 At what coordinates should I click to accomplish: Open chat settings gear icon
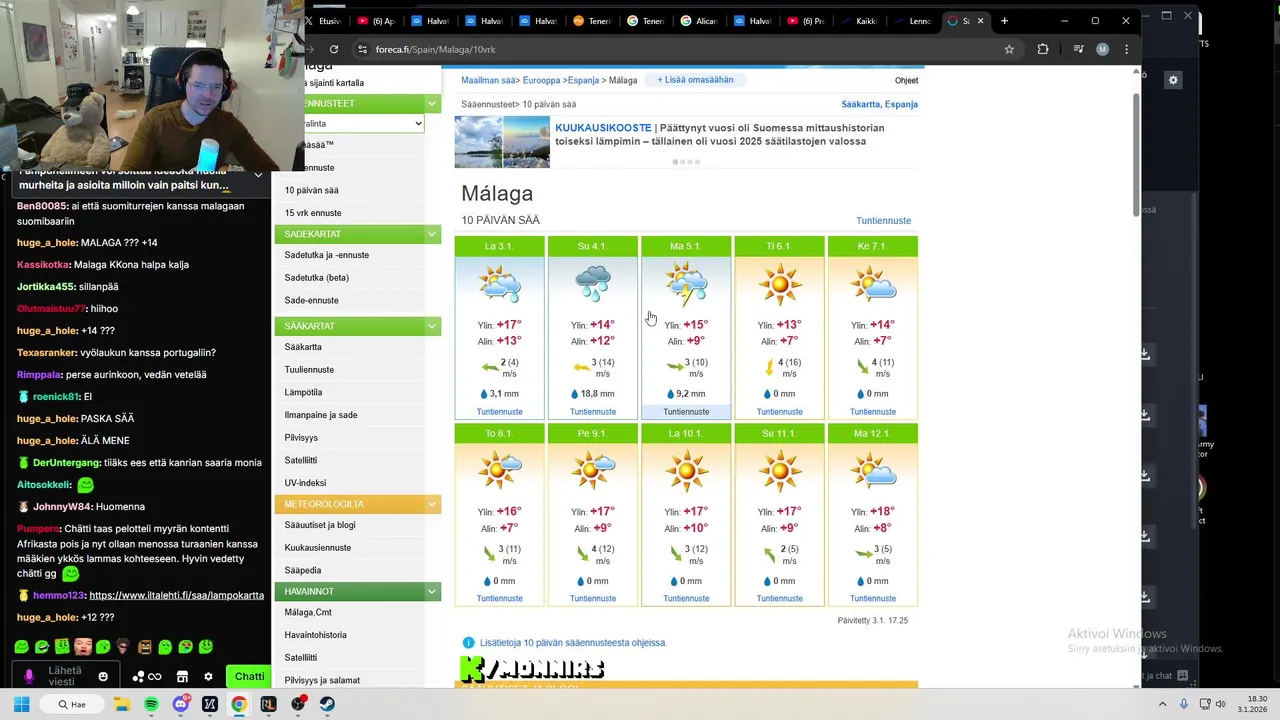[x=208, y=676]
